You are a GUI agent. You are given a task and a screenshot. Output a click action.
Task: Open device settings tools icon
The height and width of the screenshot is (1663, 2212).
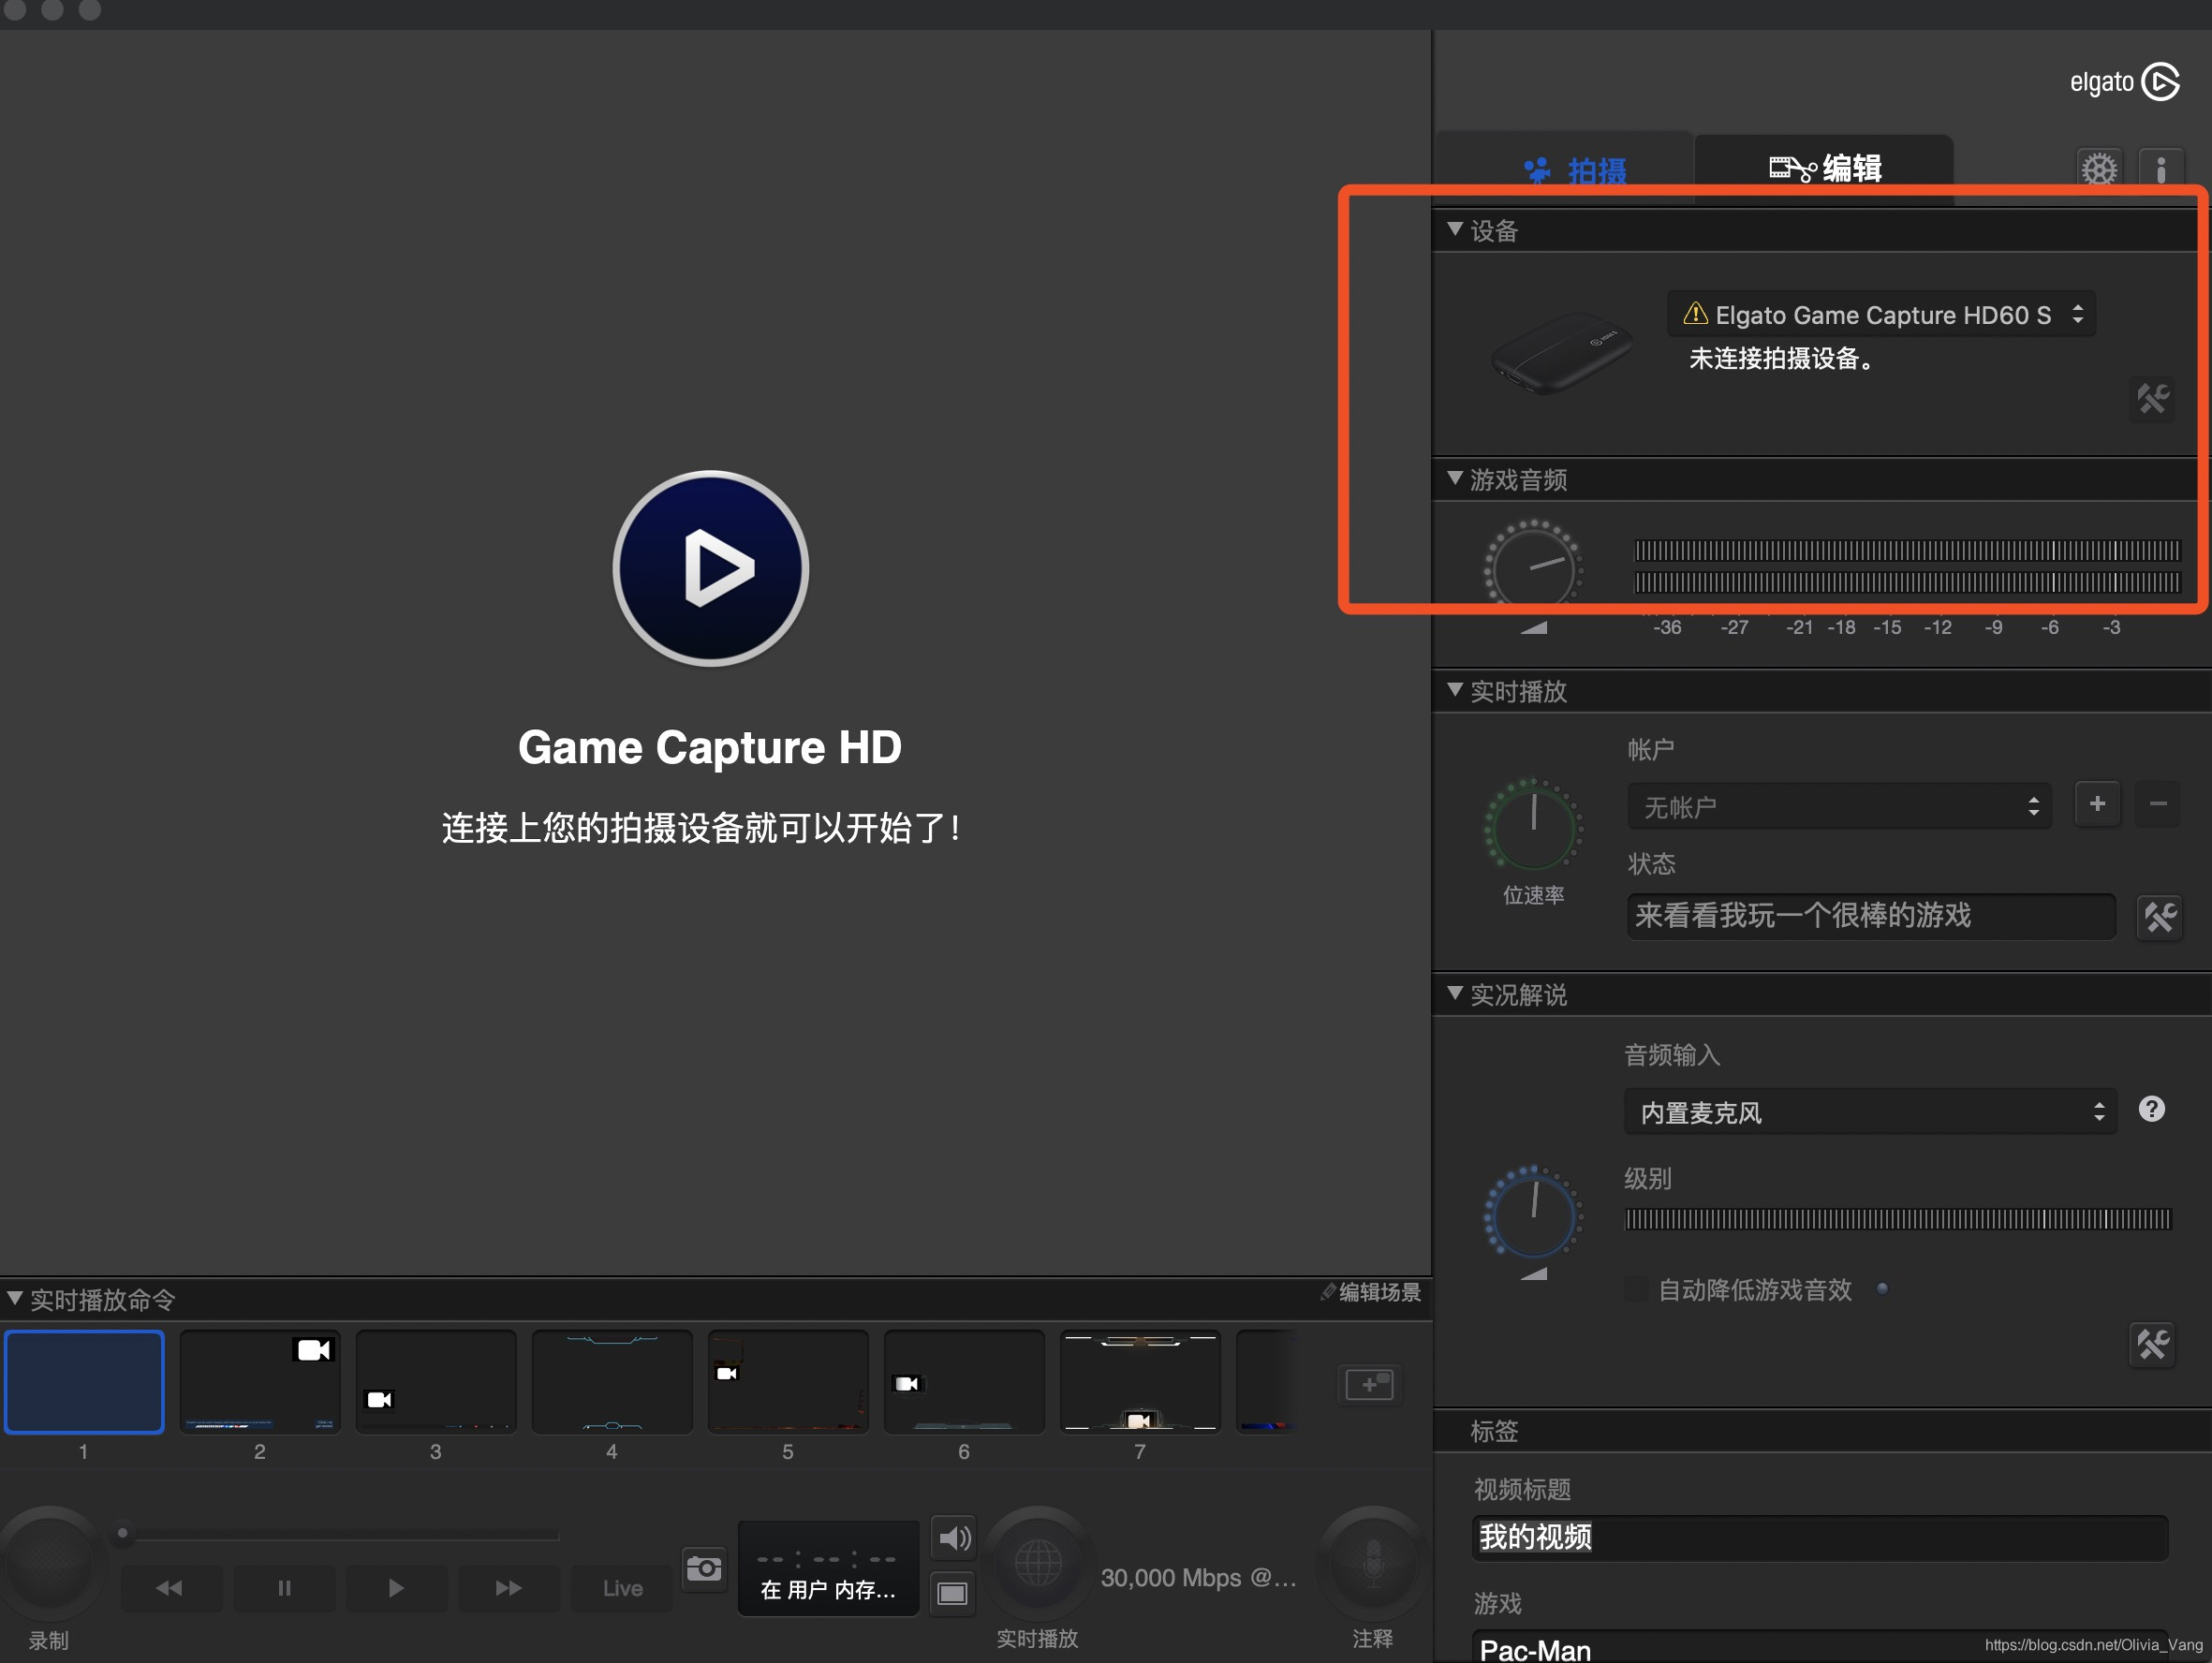coord(2152,399)
